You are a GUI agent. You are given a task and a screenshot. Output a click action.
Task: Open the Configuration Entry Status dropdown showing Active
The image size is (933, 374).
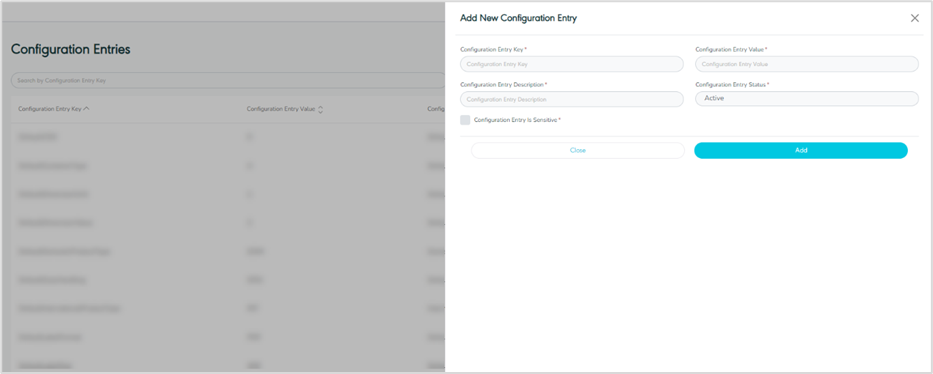[x=807, y=99]
